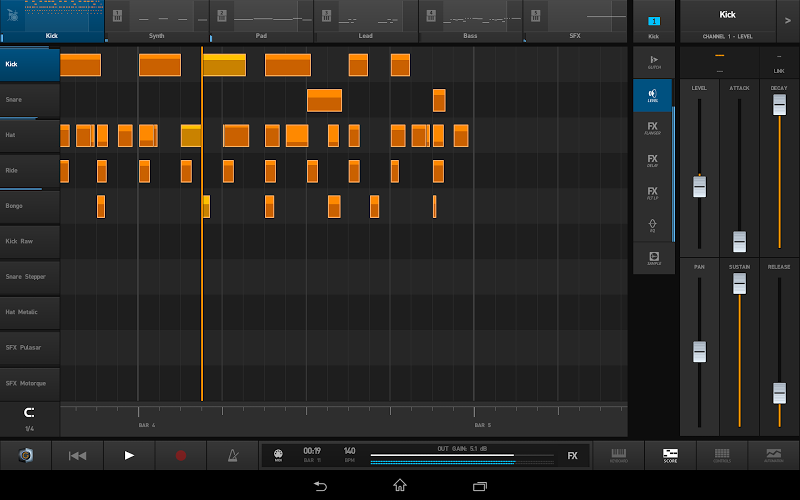Image resolution: width=800 pixels, height=500 pixels.
Task: Toggle the orange dash indicator beside LINK
Action: click(x=719, y=55)
